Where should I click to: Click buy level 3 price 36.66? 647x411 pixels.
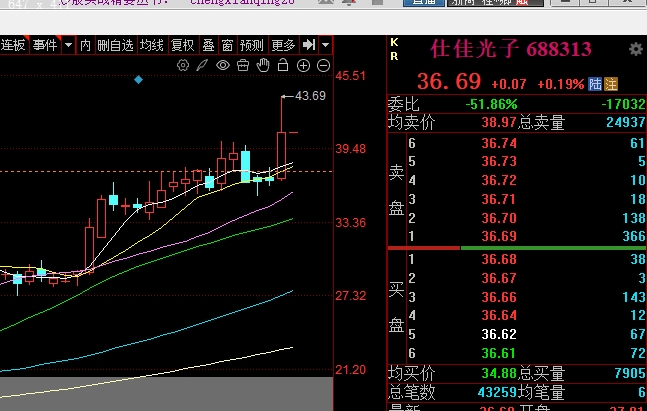point(499,297)
